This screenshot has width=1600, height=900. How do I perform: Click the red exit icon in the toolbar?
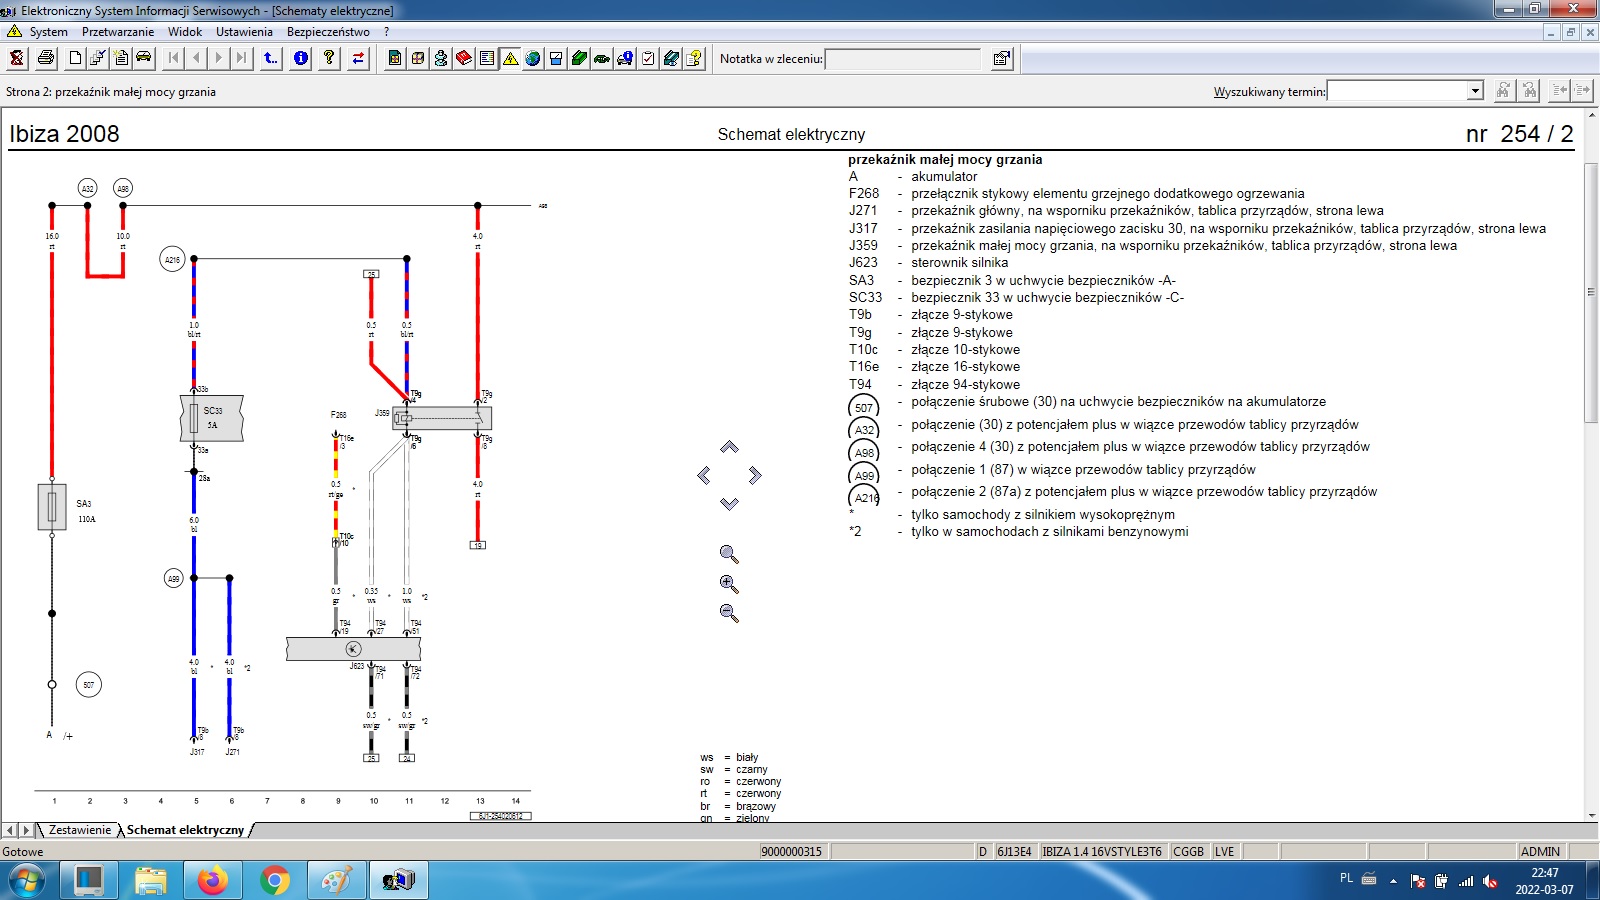17,58
